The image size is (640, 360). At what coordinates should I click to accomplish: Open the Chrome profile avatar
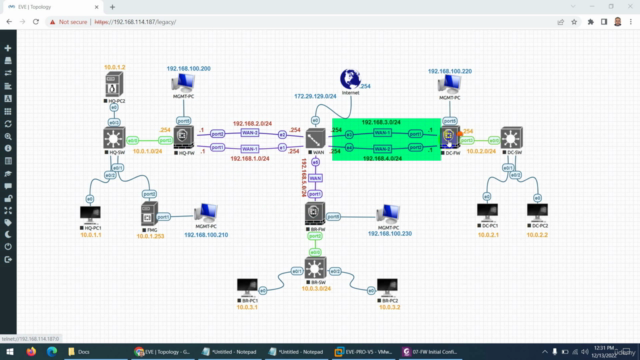pos(618,22)
